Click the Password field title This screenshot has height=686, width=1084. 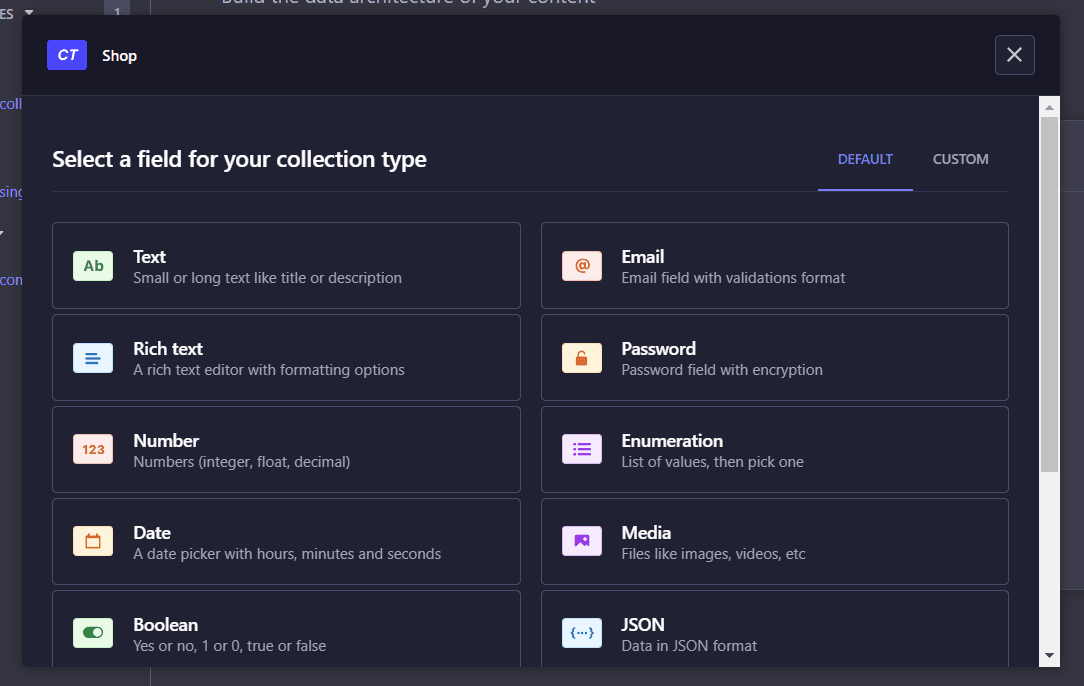(658, 349)
